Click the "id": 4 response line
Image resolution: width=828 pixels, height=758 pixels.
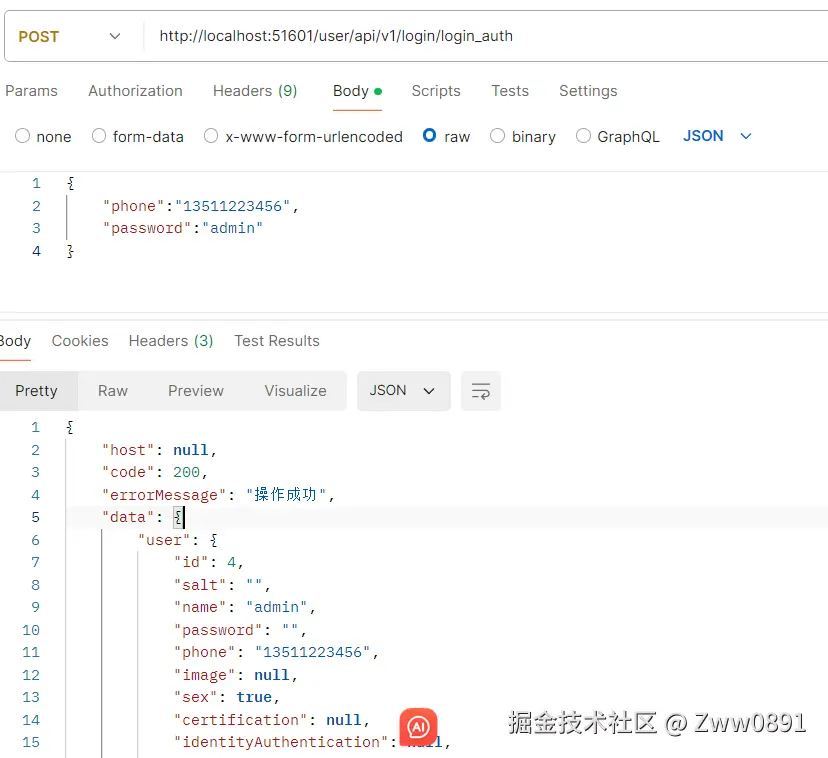[209, 562]
